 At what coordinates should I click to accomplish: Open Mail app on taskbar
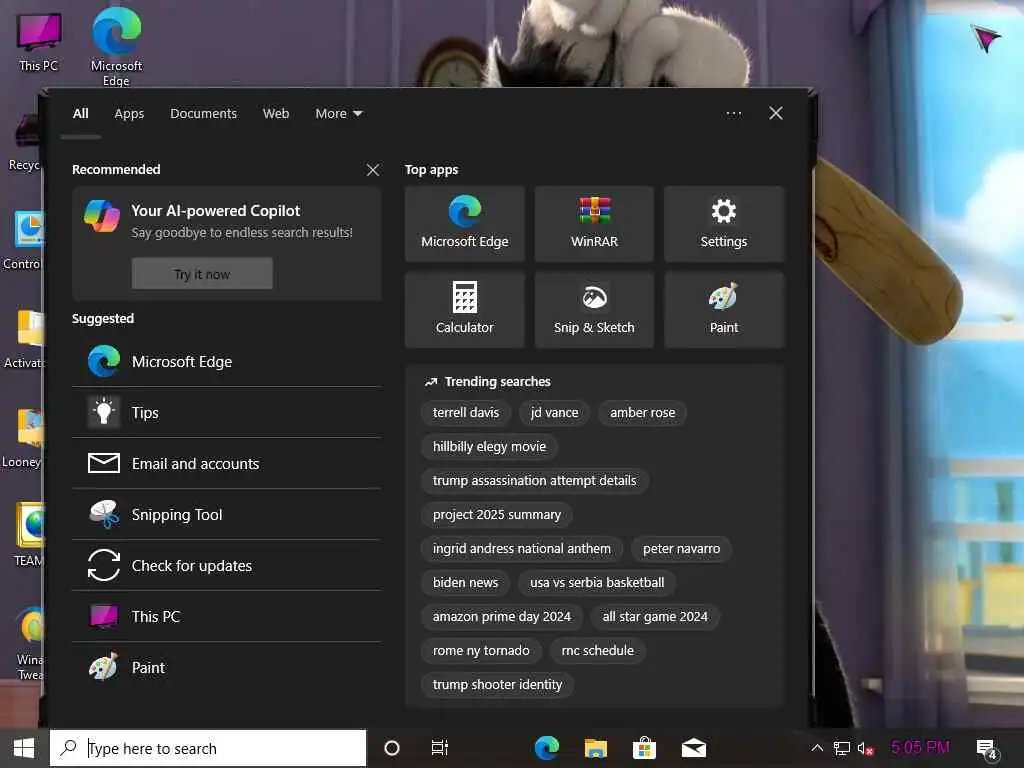click(x=694, y=748)
